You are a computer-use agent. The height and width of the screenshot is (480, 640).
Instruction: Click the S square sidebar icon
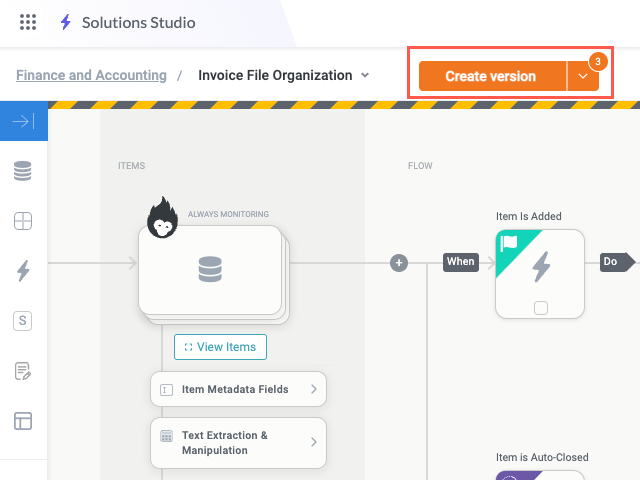23,321
